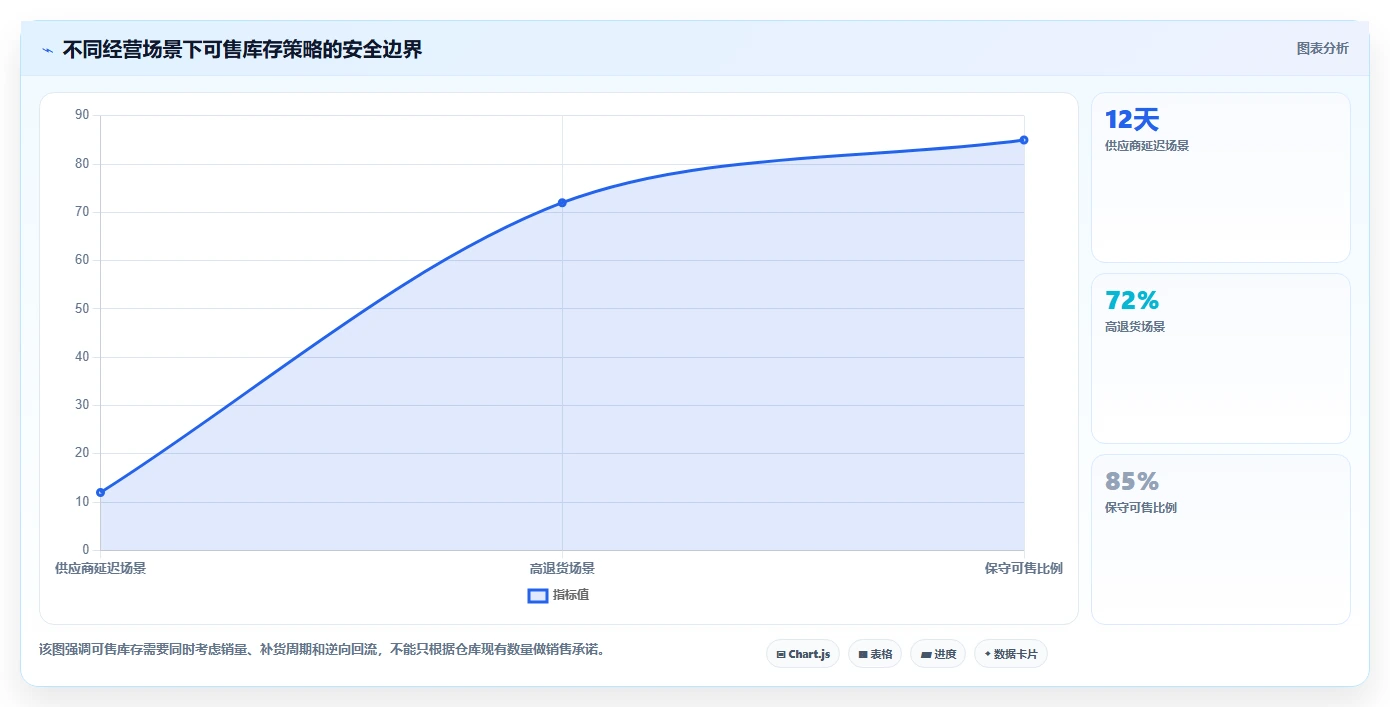Click the y-axis value 50
The height and width of the screenshot is (707, 1390).
point(82,308)
